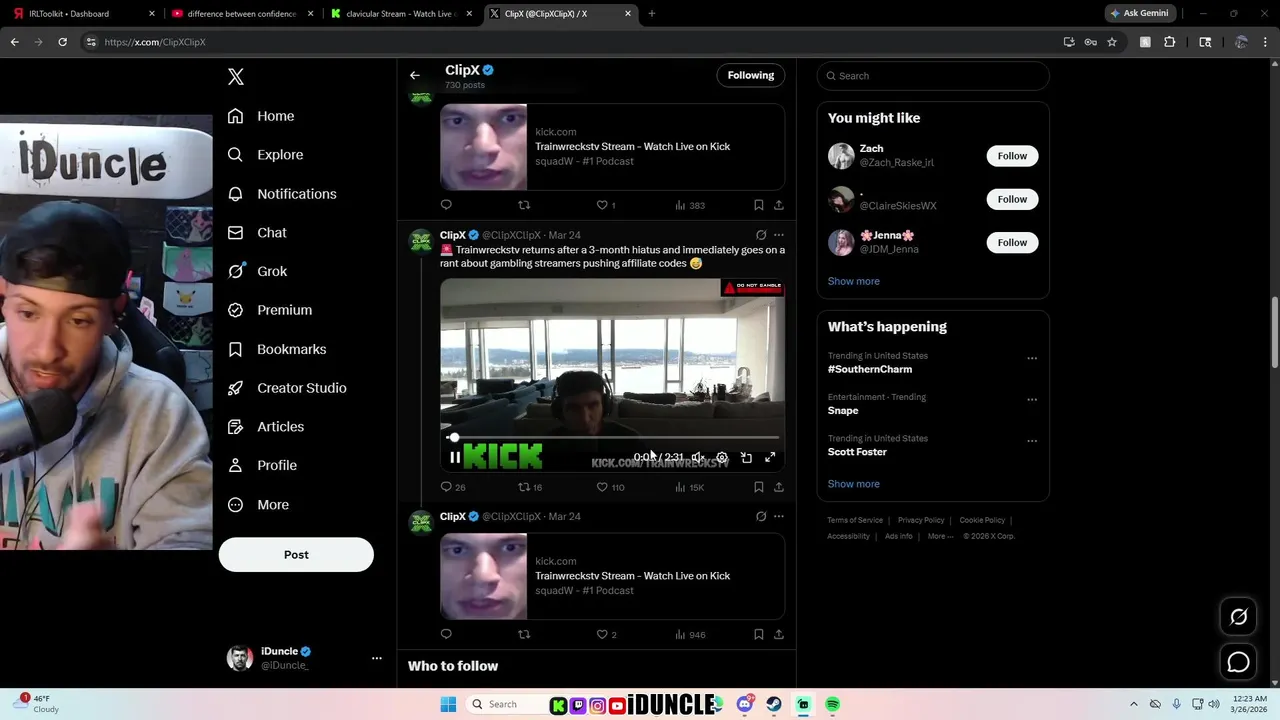Open the Mar 24 rant post's more options
The image size is (1280, 720).
click(x=779, y=235)
